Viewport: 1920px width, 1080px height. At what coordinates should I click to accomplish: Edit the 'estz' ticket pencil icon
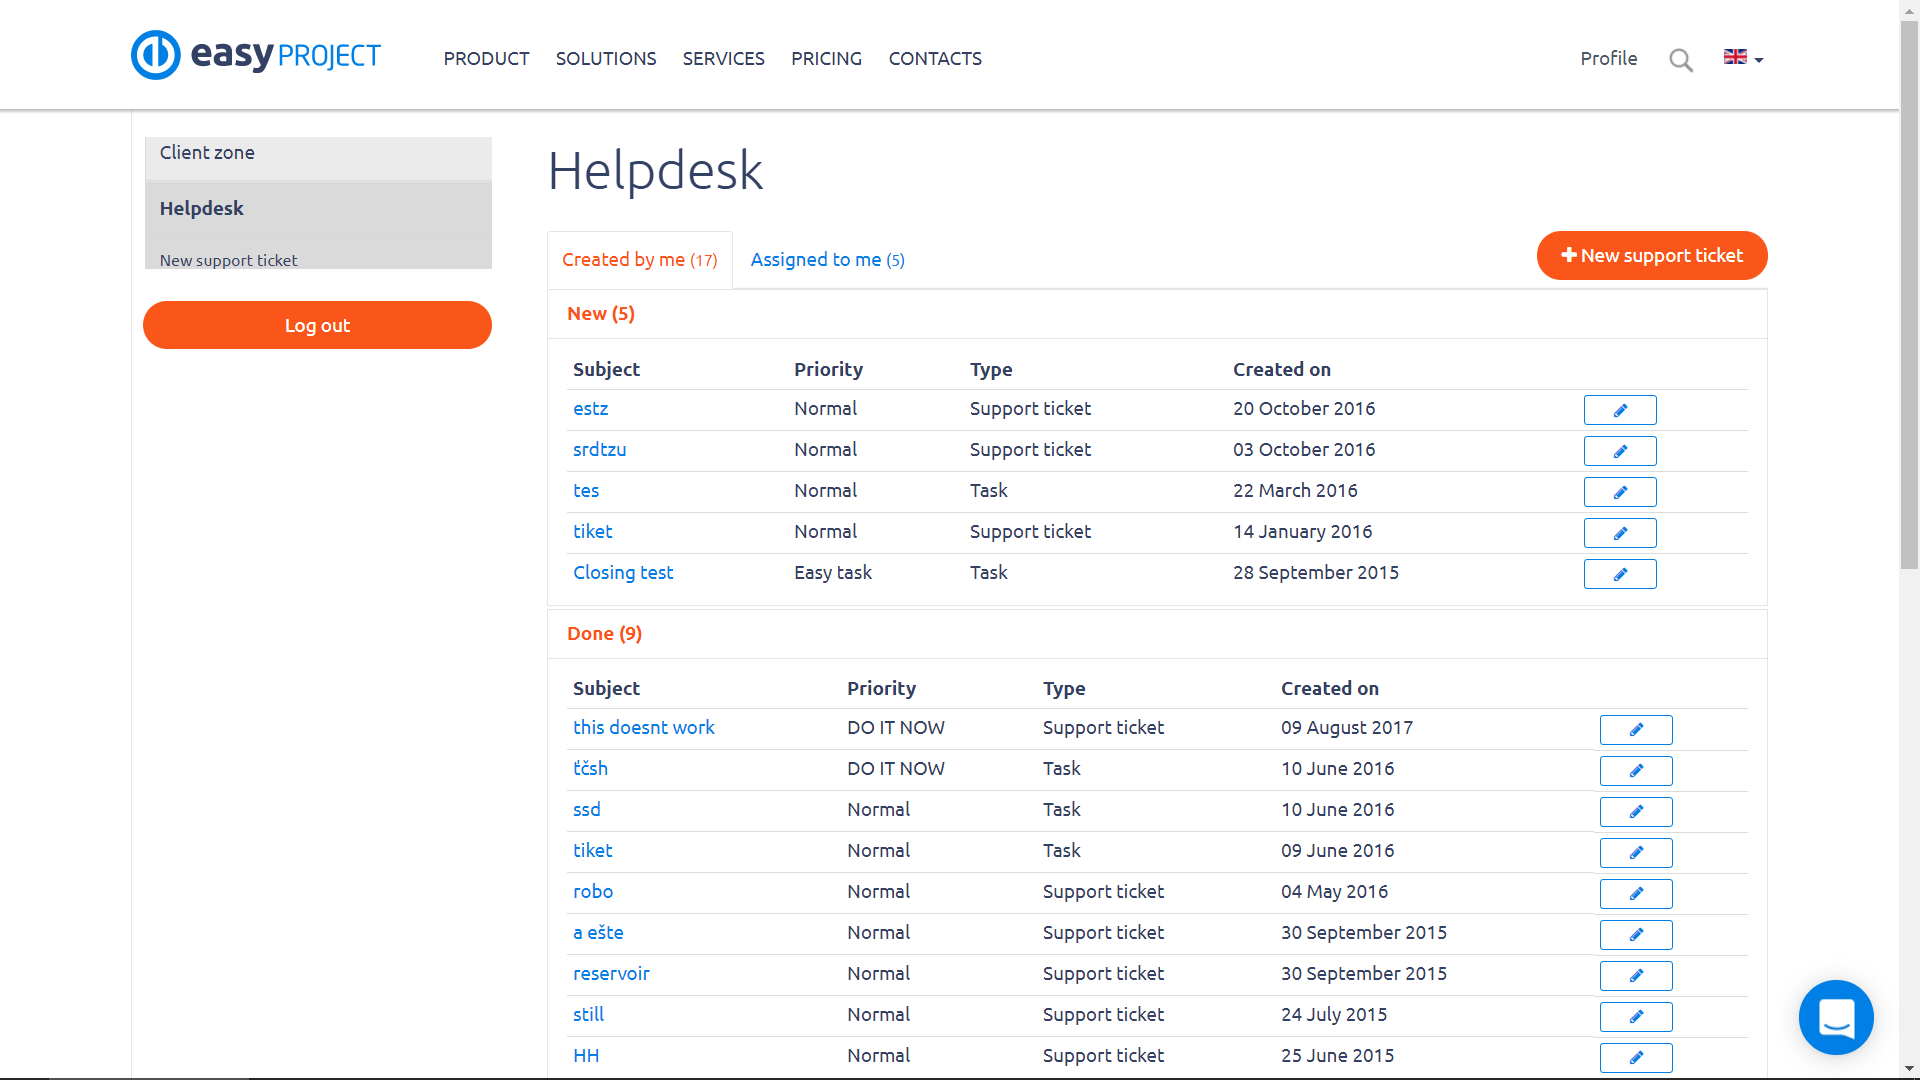tap(1620, 410)
